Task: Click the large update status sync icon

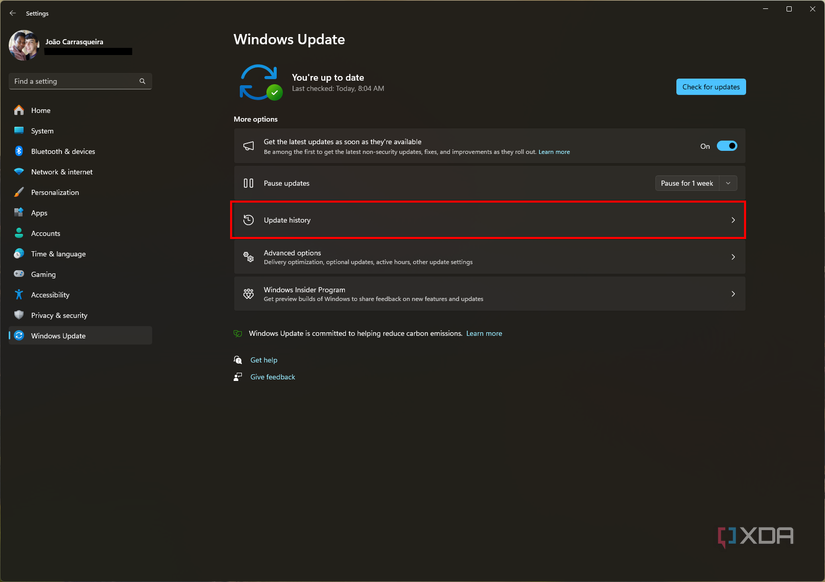Action: coord(260,82)
